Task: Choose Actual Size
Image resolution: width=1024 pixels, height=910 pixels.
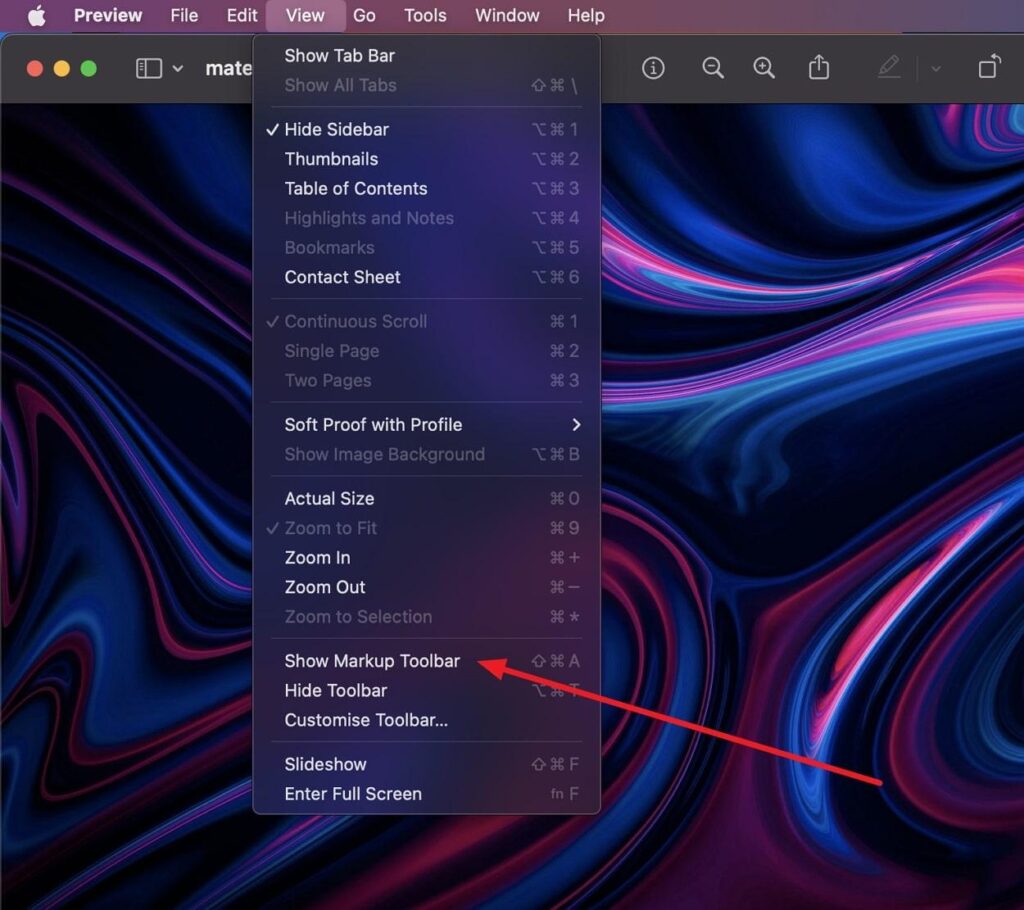Action: coord(426,498)
